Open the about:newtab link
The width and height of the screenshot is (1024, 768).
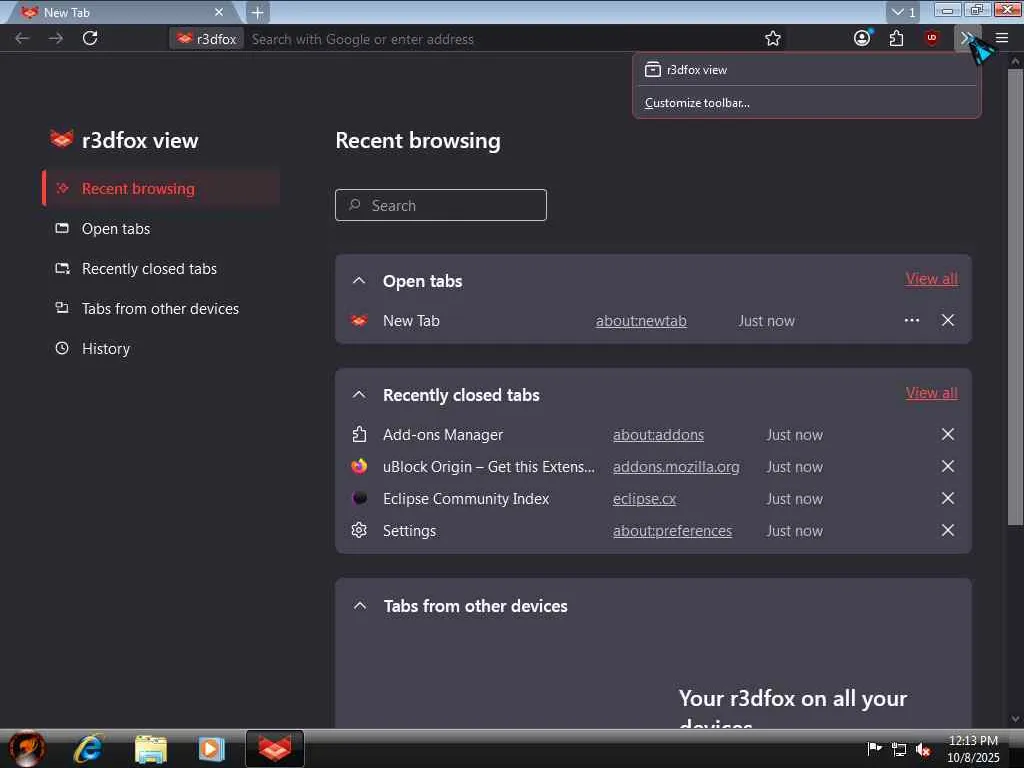click(x=641, y=321)
